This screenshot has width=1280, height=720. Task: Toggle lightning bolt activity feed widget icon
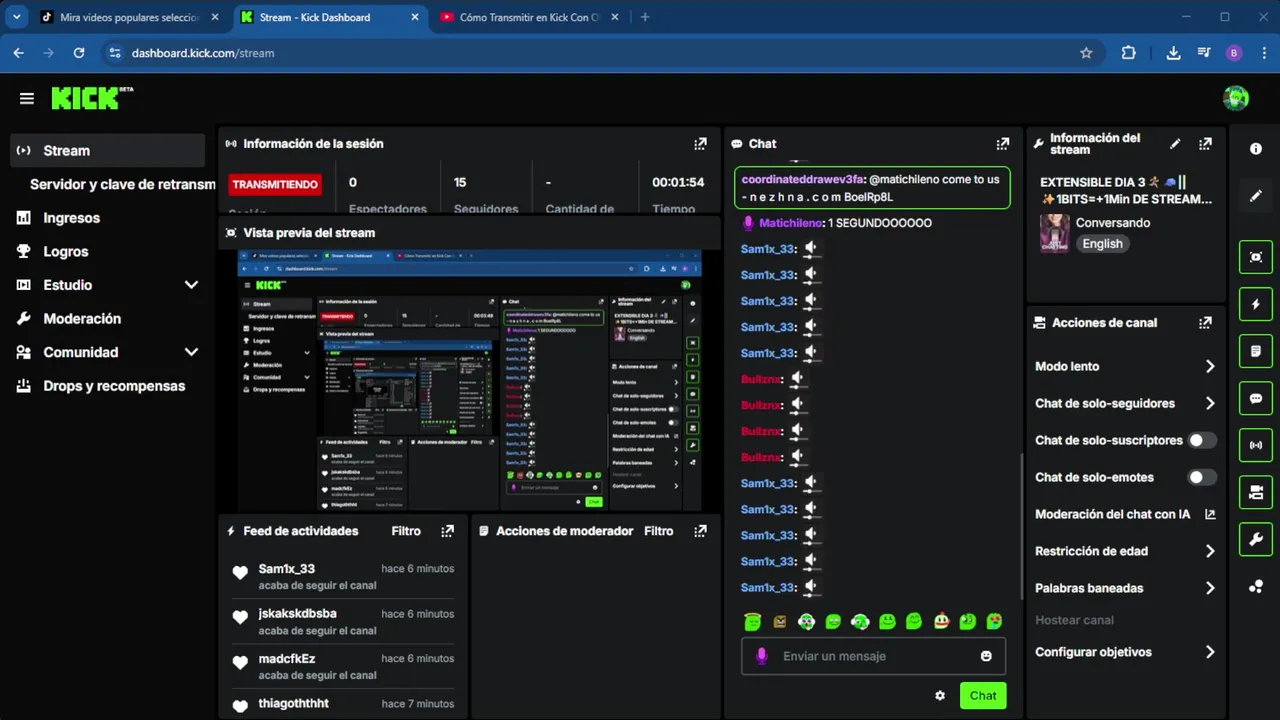pyautogui.click(x=1256, y=304)
